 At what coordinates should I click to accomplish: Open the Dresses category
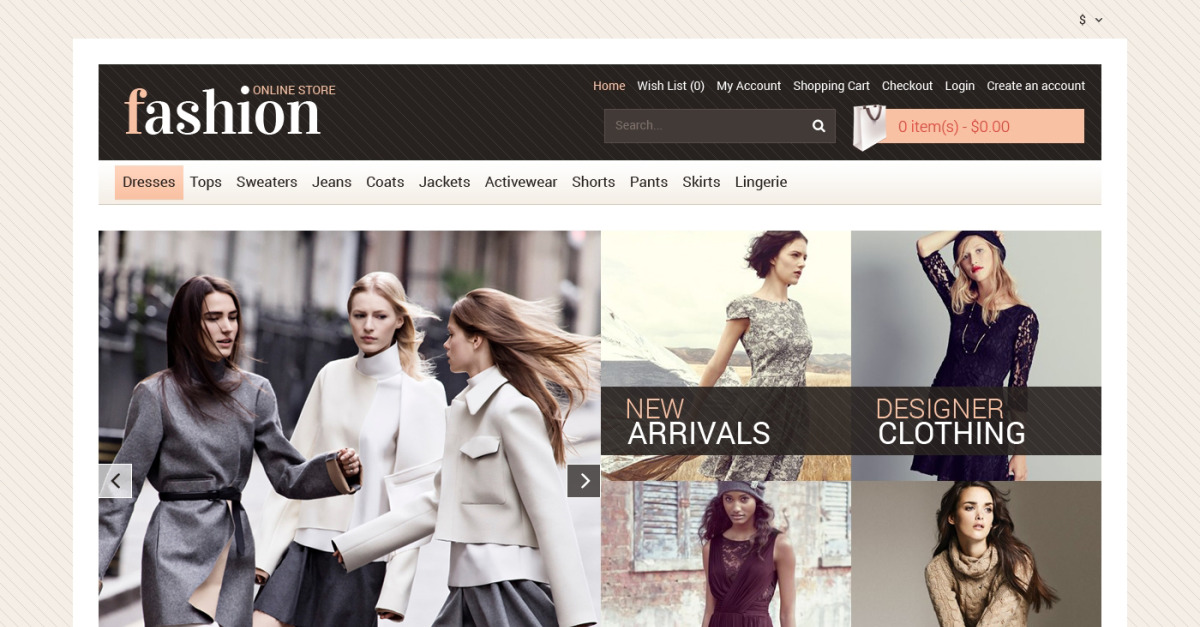(149, 182)
